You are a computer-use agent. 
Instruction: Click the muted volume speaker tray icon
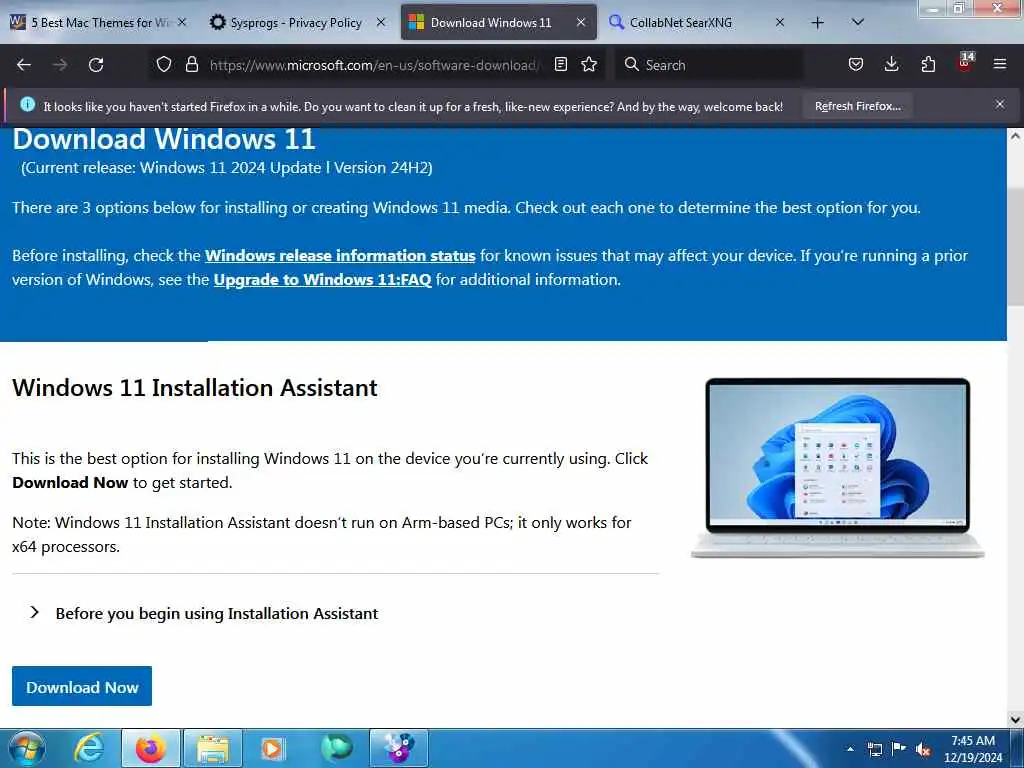(x=923, y=749)
